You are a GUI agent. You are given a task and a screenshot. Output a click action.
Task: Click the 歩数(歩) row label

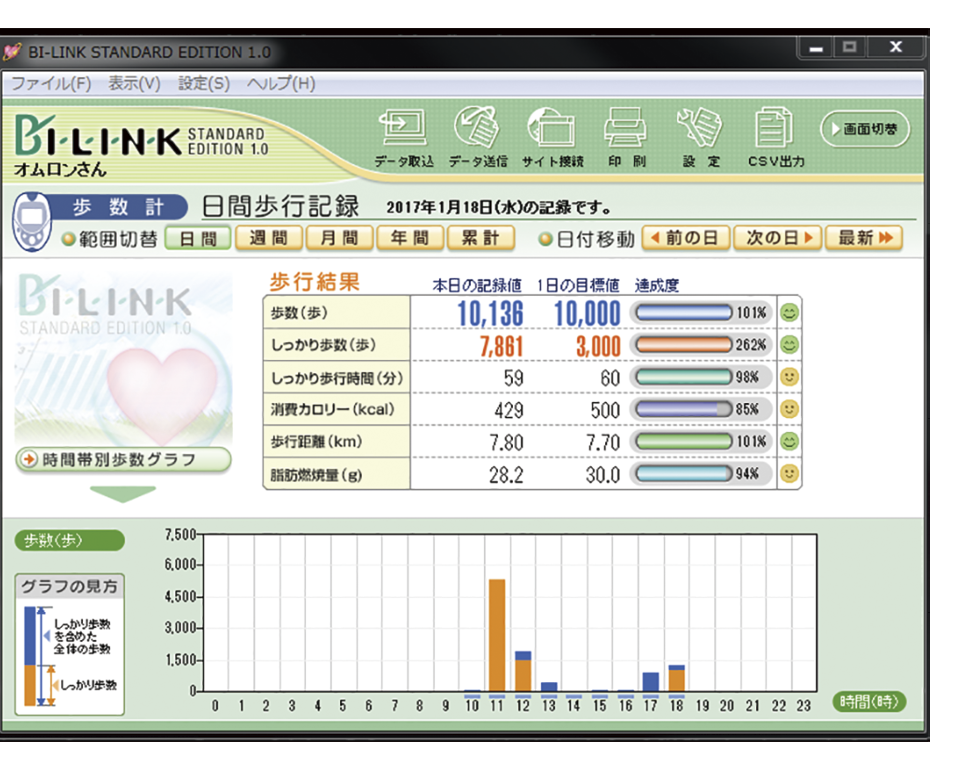click(299, 313)
